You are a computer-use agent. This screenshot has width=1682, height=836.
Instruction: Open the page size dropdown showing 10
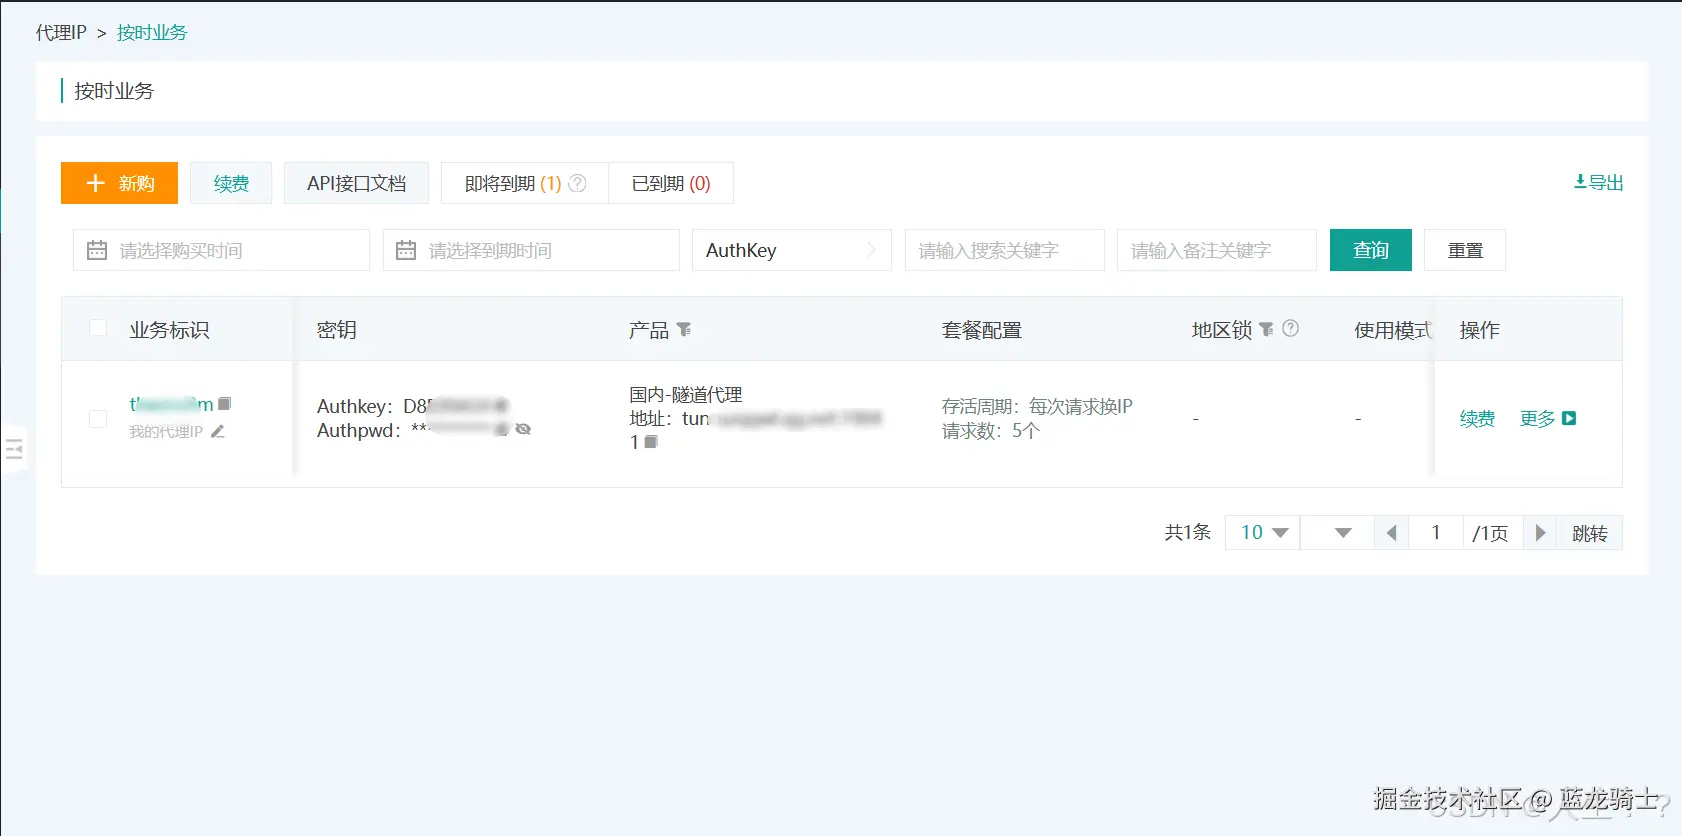pyautogui.click(x=1262, y=533)
